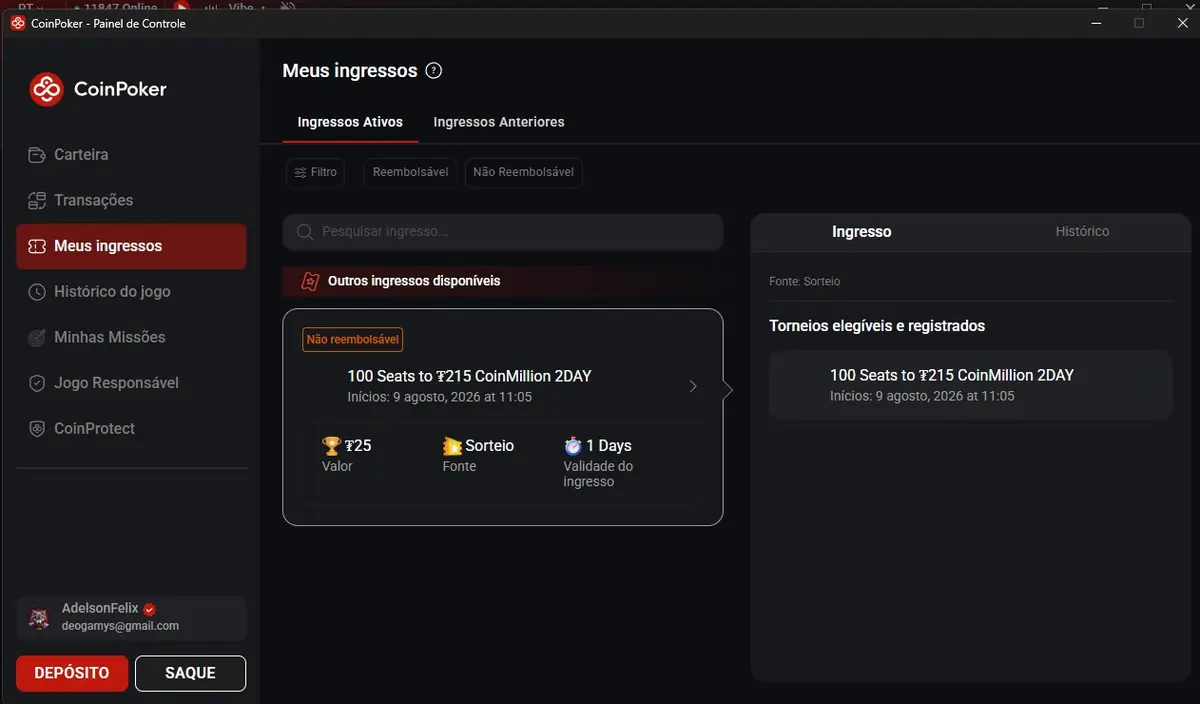Click the DEPÓSITO button

72,674
